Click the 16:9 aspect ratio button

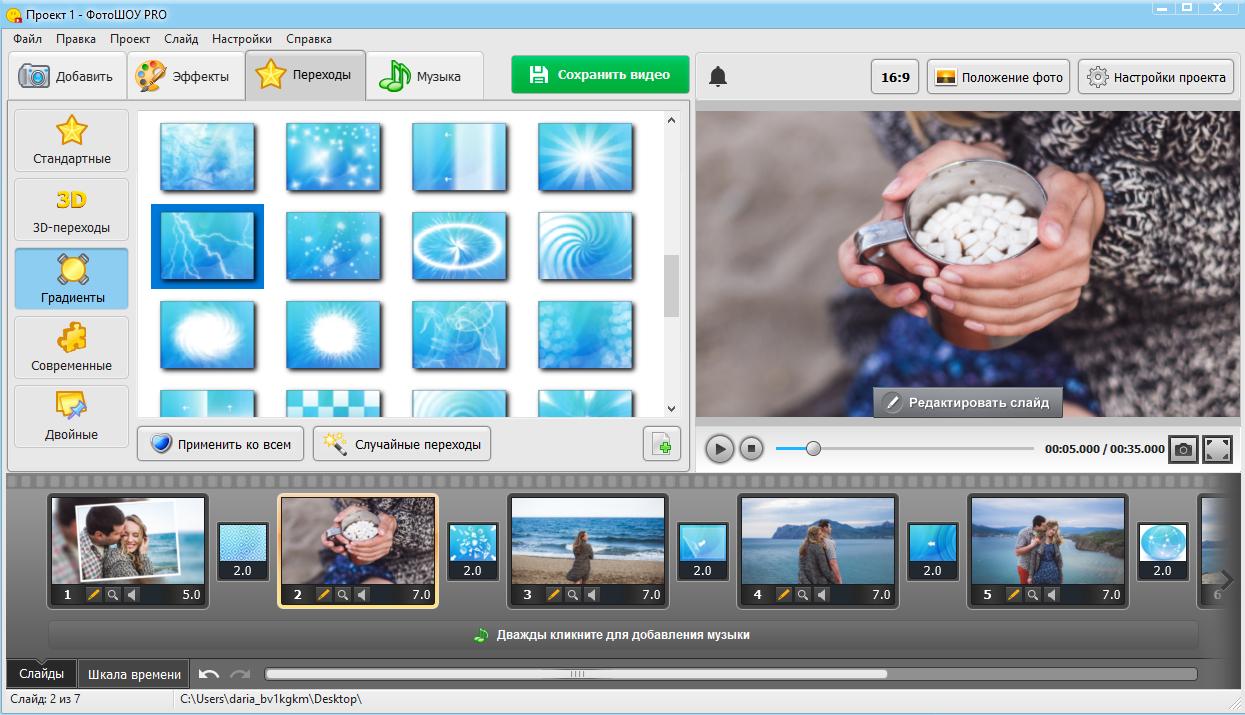click(x=894, y=77)
